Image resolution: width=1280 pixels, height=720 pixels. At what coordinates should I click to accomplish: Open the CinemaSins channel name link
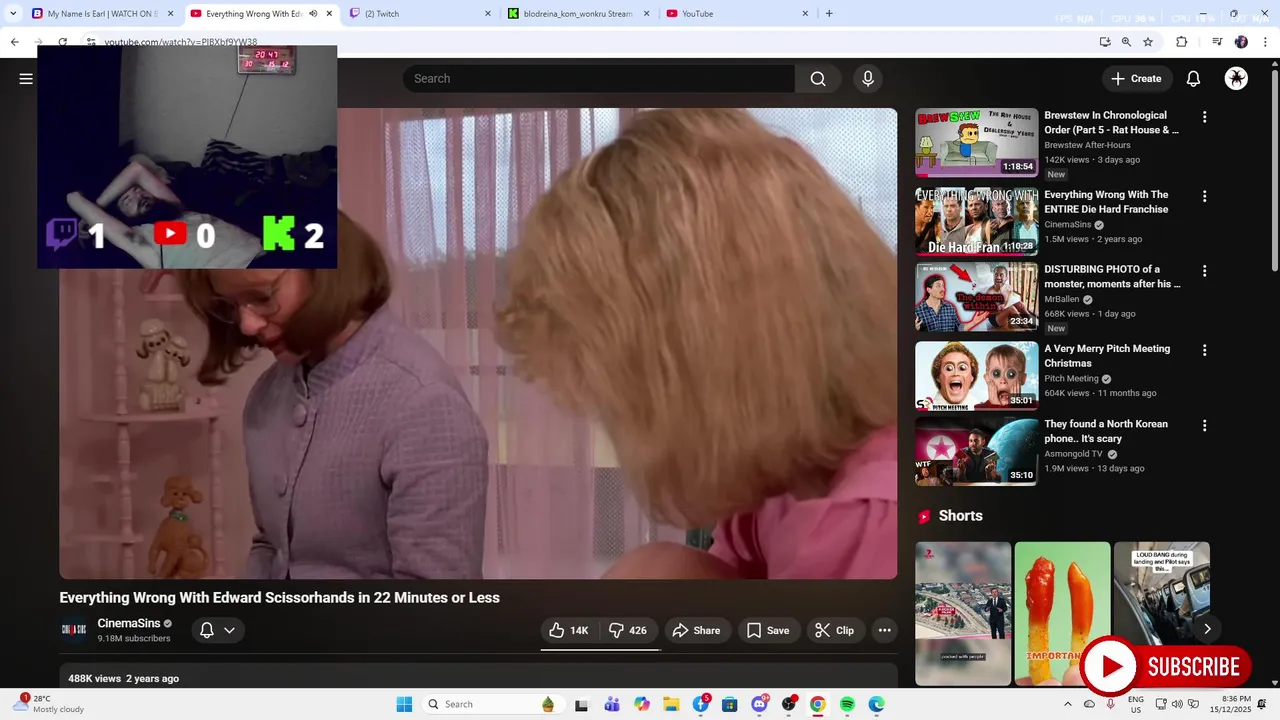[128, 623]
